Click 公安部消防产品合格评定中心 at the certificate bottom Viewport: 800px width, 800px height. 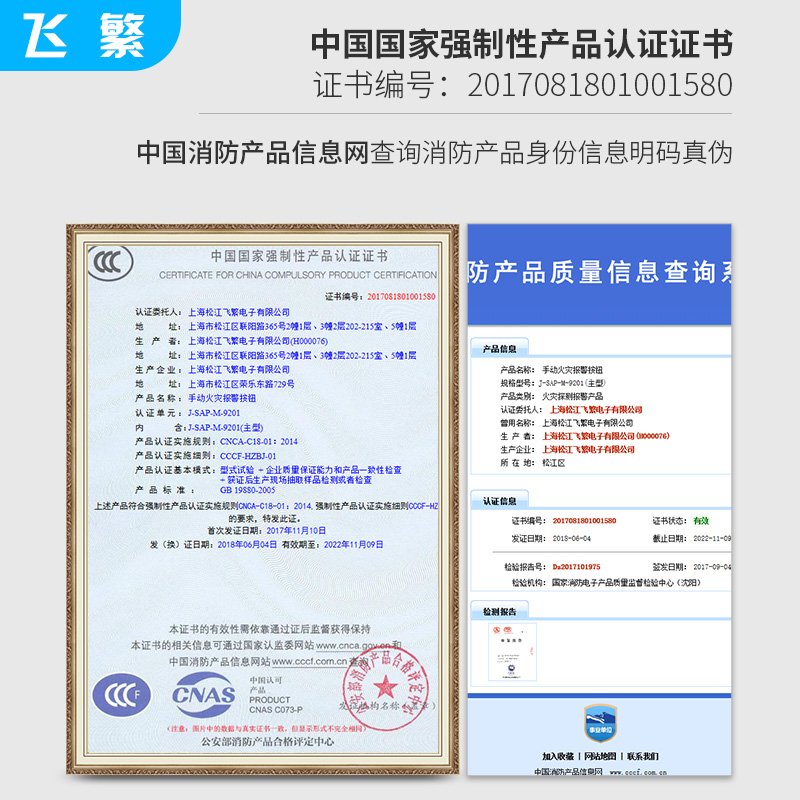tap(267, 741)
